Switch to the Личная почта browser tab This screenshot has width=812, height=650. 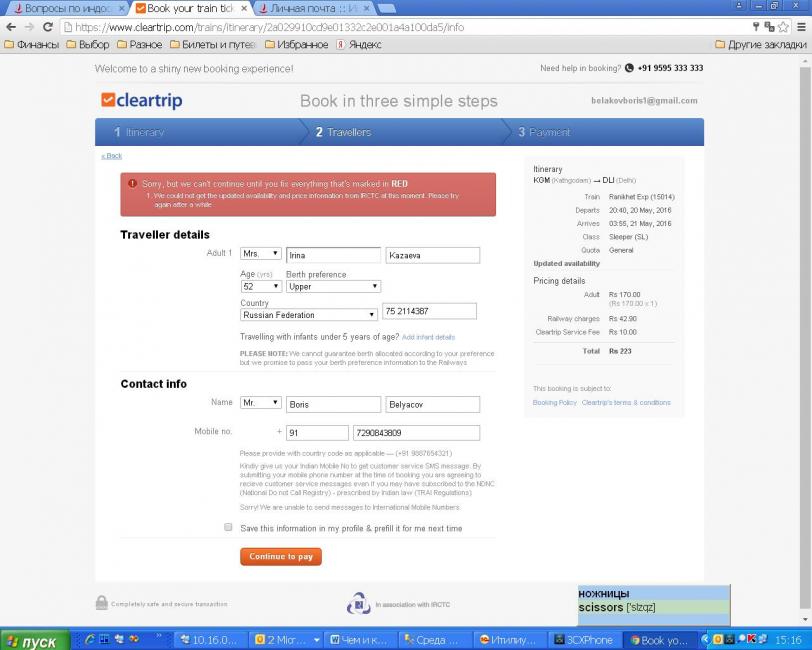[307, 8]
